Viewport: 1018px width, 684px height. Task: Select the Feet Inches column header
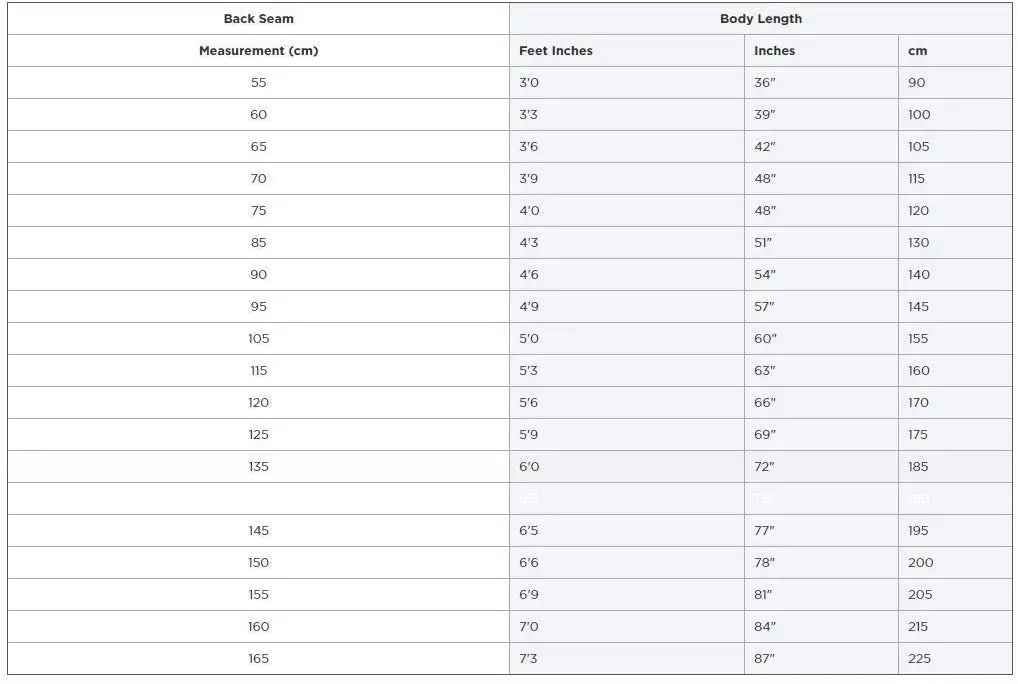coord(556,51)
